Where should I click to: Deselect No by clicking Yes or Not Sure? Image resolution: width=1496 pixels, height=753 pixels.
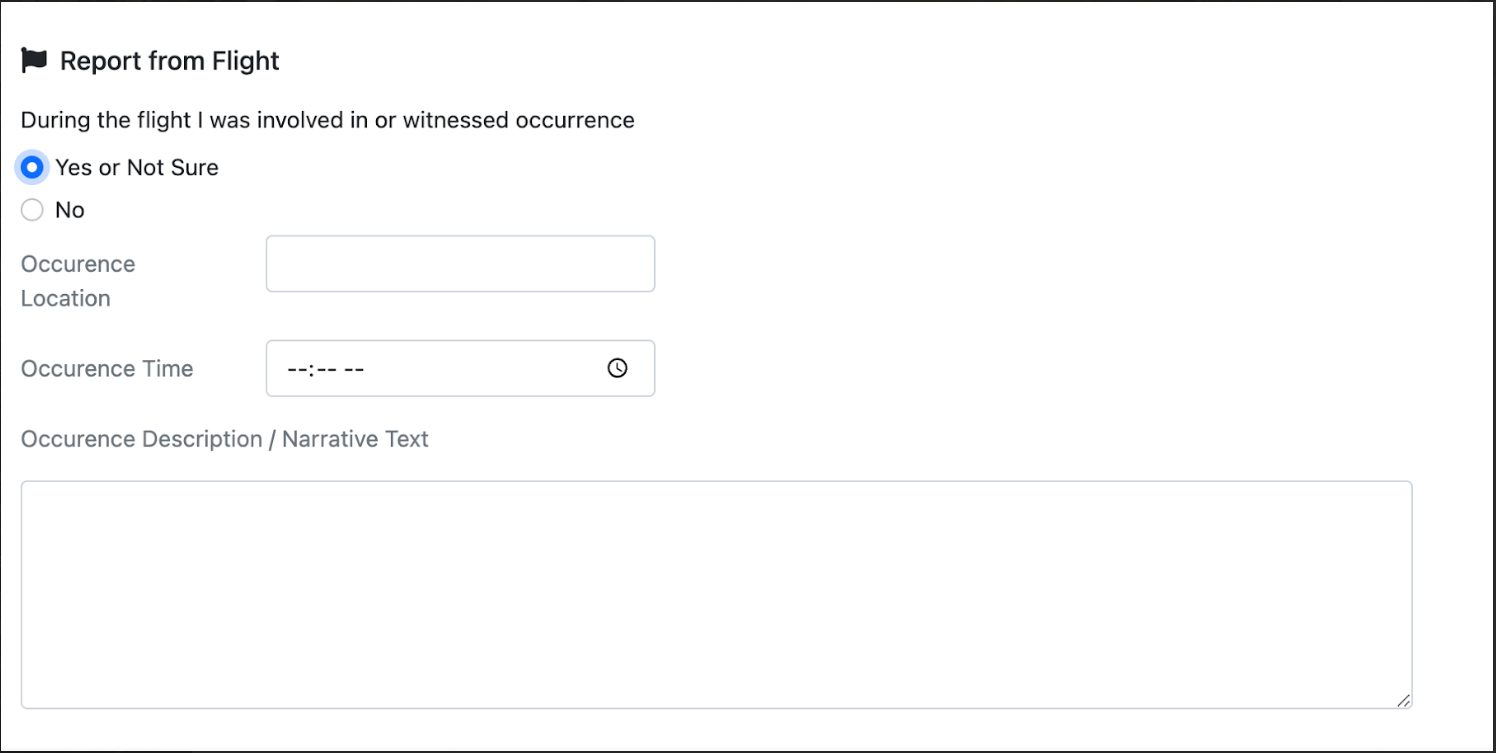point(31,167)
